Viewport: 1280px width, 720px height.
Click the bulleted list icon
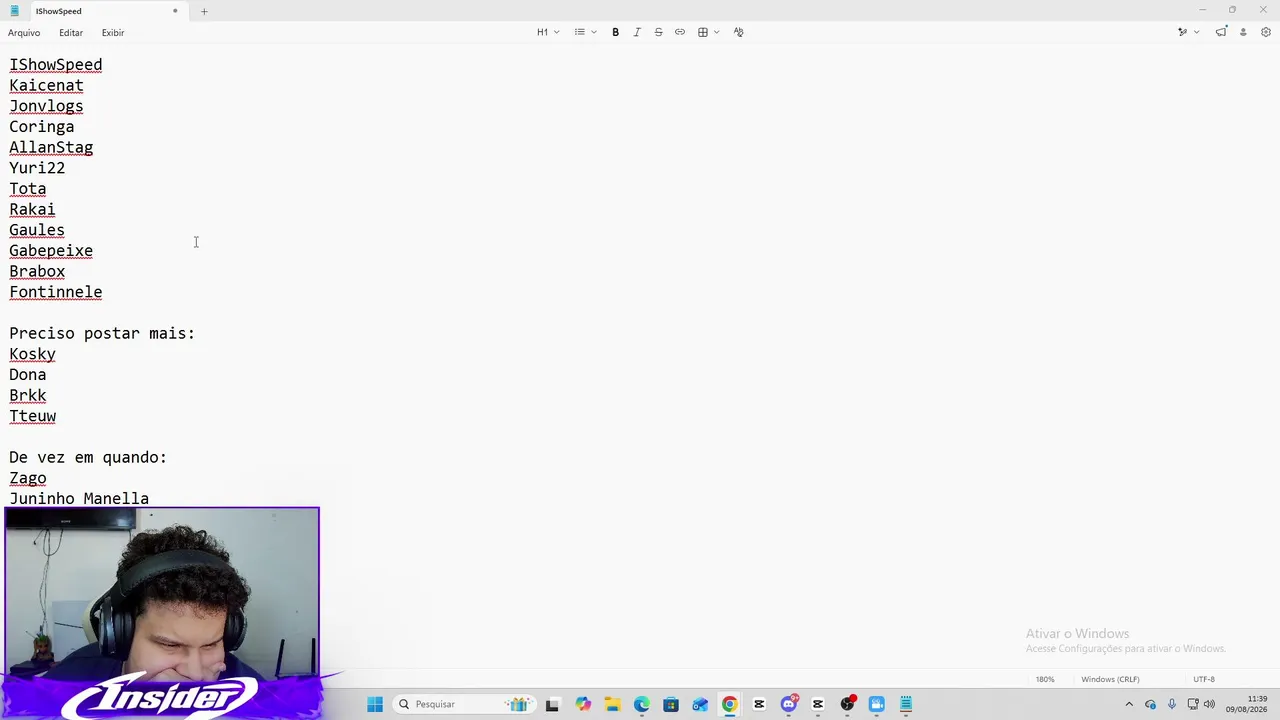(x=579, y=32)
